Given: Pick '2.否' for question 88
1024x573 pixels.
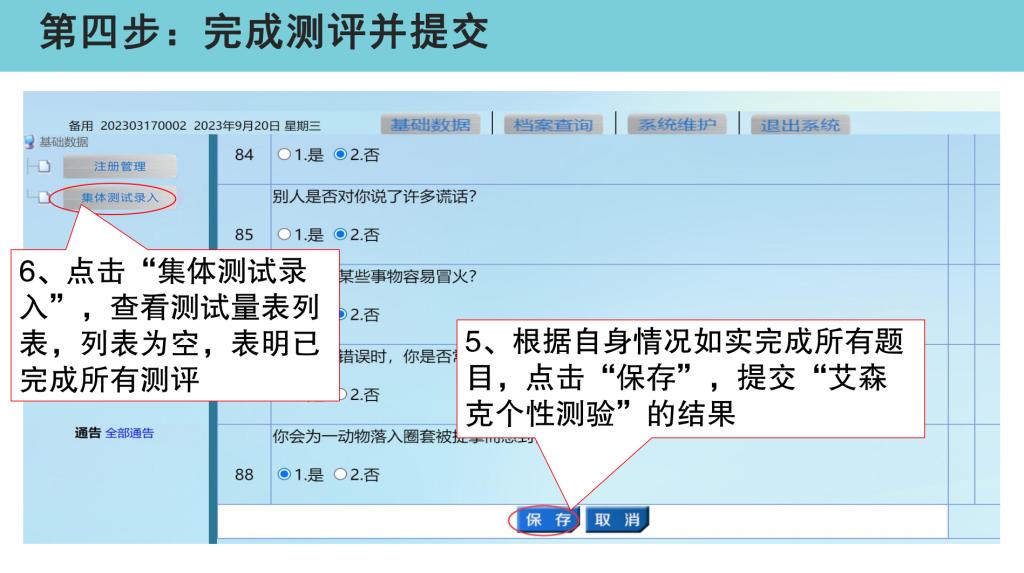Looking at the screenshot, I should point(340,475).
